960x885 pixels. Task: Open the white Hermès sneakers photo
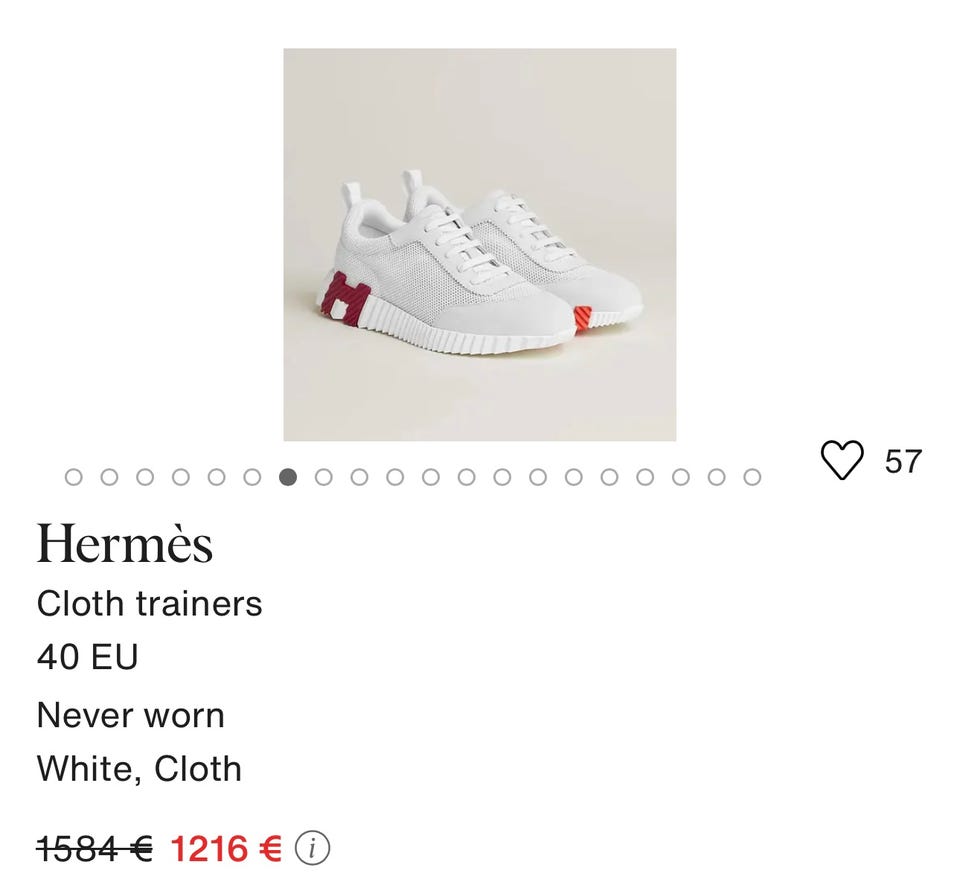pos(479,245)
